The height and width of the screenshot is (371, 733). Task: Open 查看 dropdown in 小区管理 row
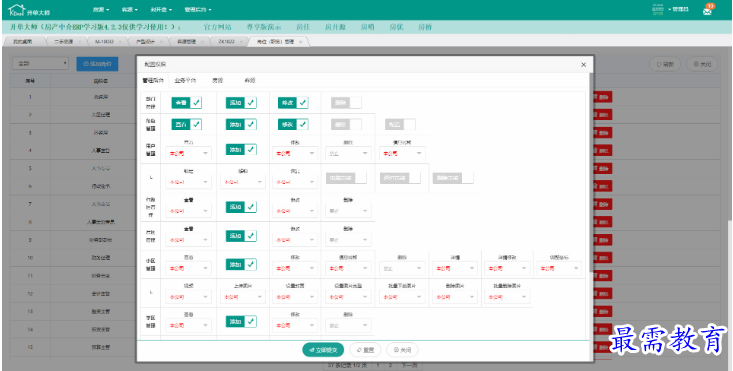coord(188,269)
